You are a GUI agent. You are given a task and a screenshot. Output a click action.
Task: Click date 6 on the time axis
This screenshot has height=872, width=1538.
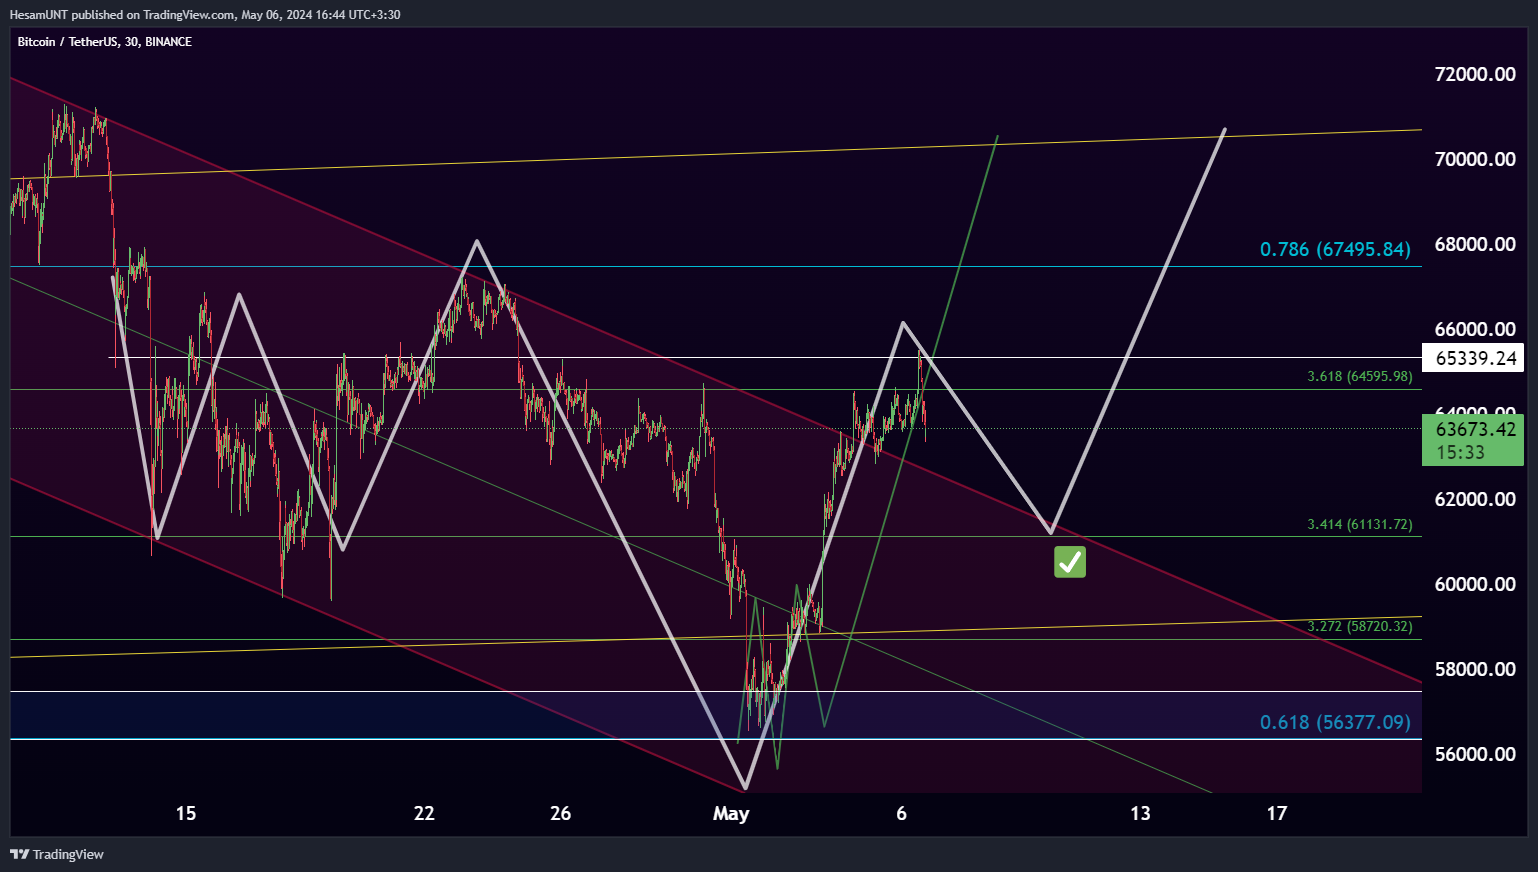[902, 813]
